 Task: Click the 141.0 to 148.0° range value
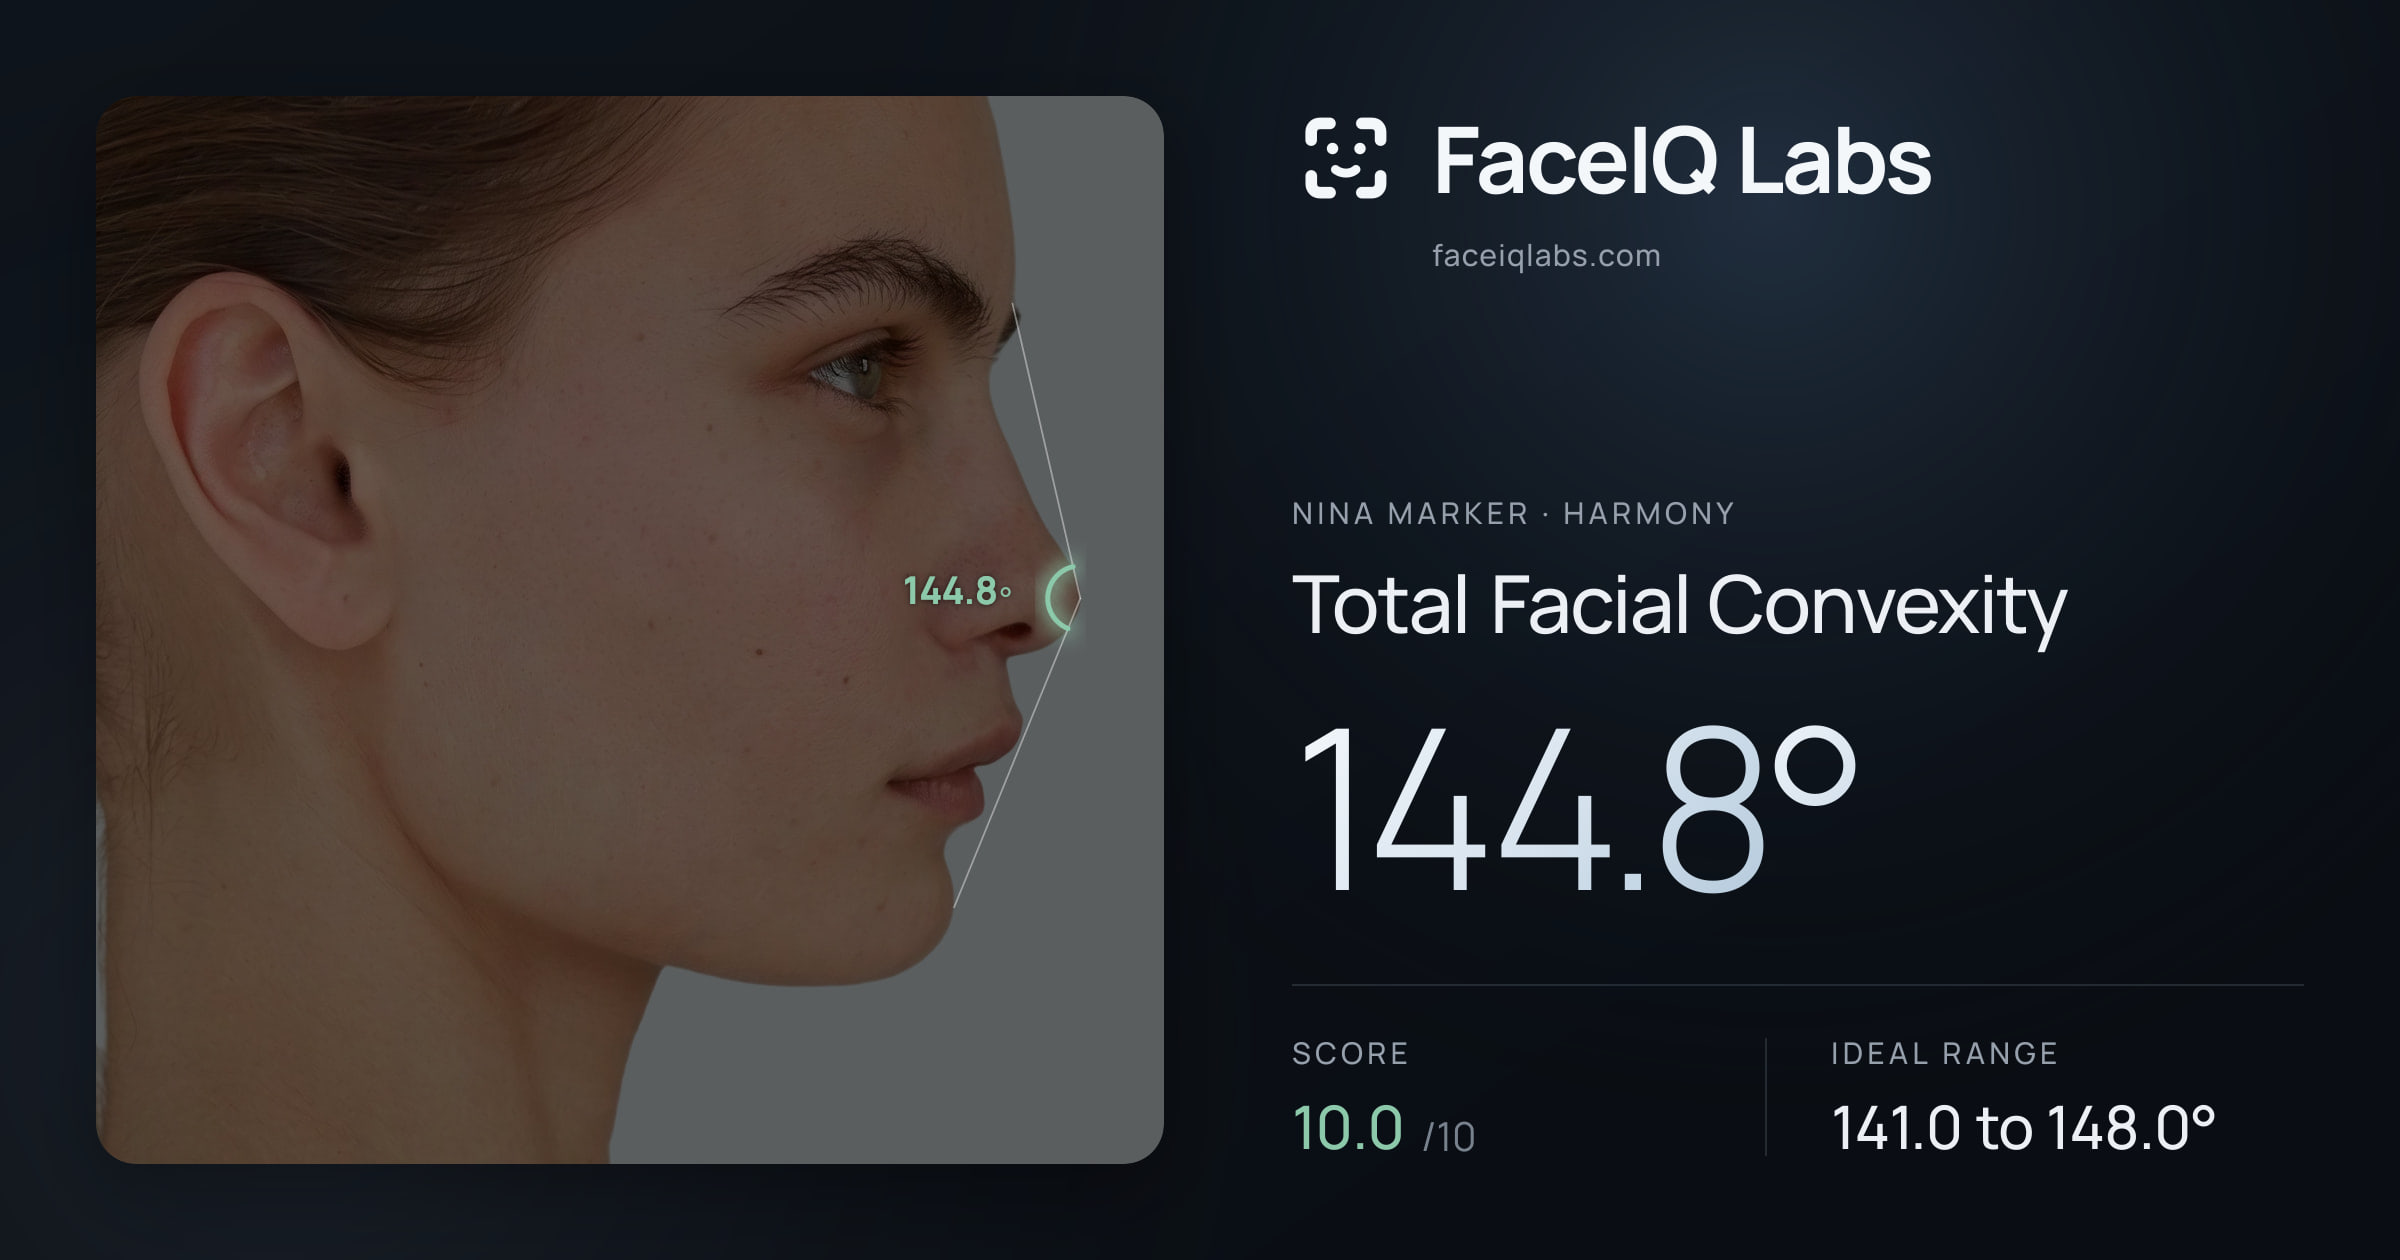tap(2023, 1129)
